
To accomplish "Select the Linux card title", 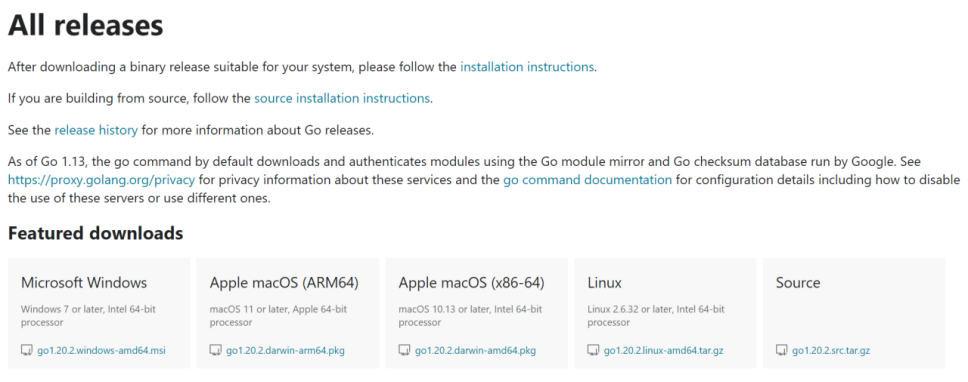I will click(x=604, y=283).
